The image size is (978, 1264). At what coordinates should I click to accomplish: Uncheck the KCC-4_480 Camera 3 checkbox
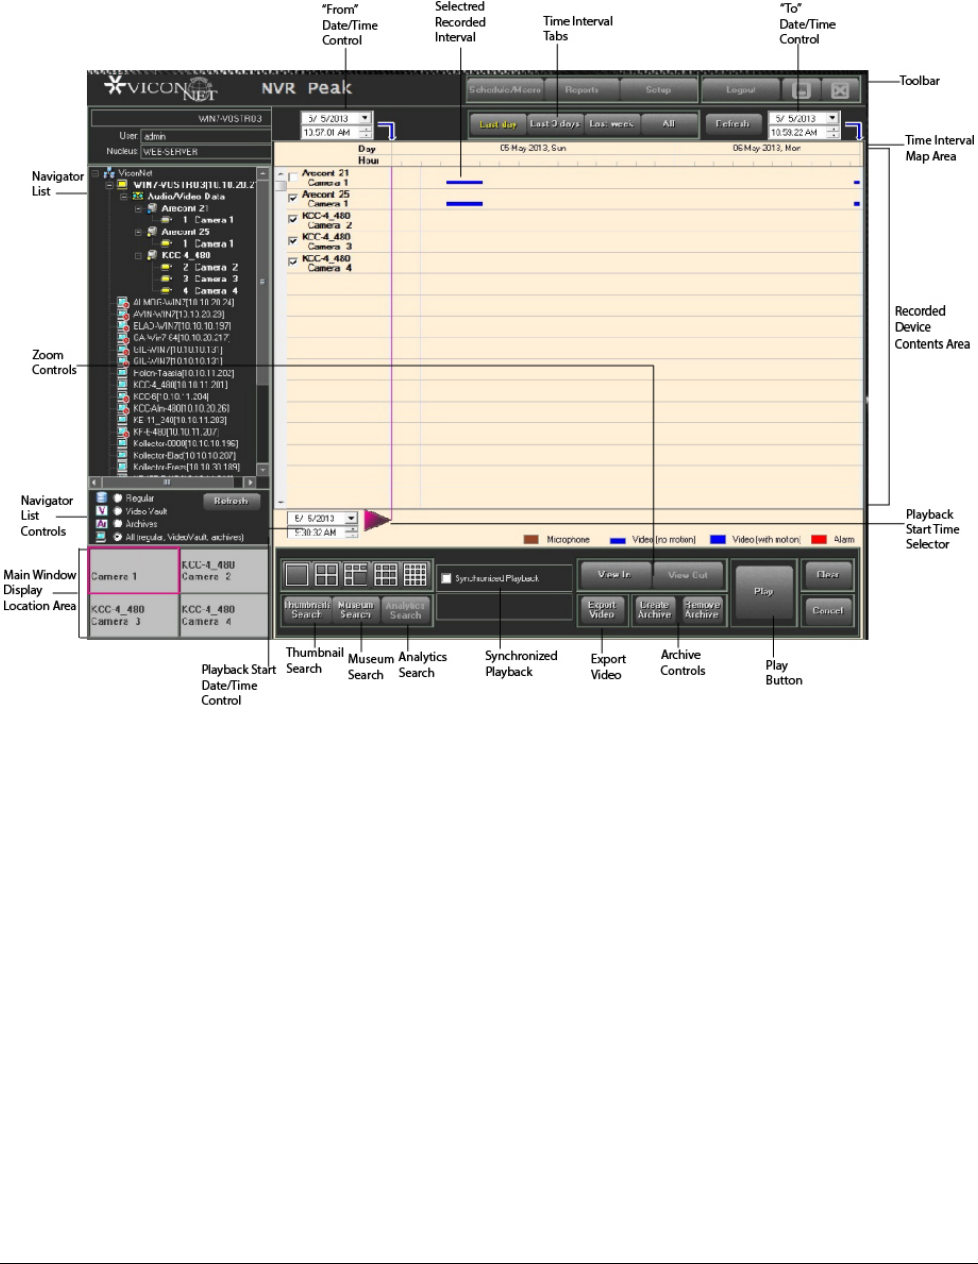(293, 241)
